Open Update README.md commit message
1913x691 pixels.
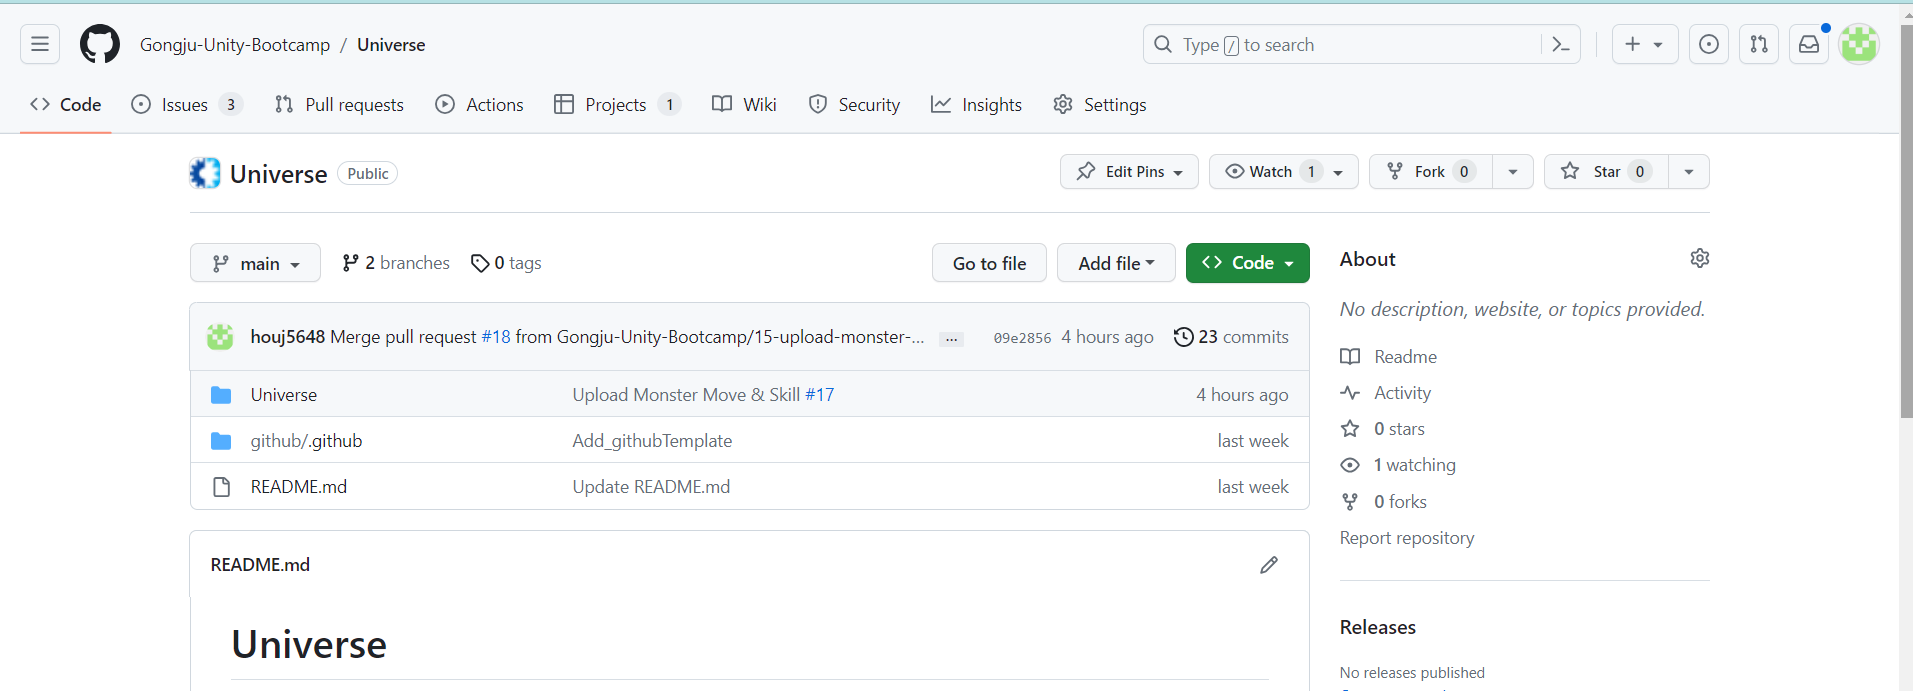tap(651, 487)
